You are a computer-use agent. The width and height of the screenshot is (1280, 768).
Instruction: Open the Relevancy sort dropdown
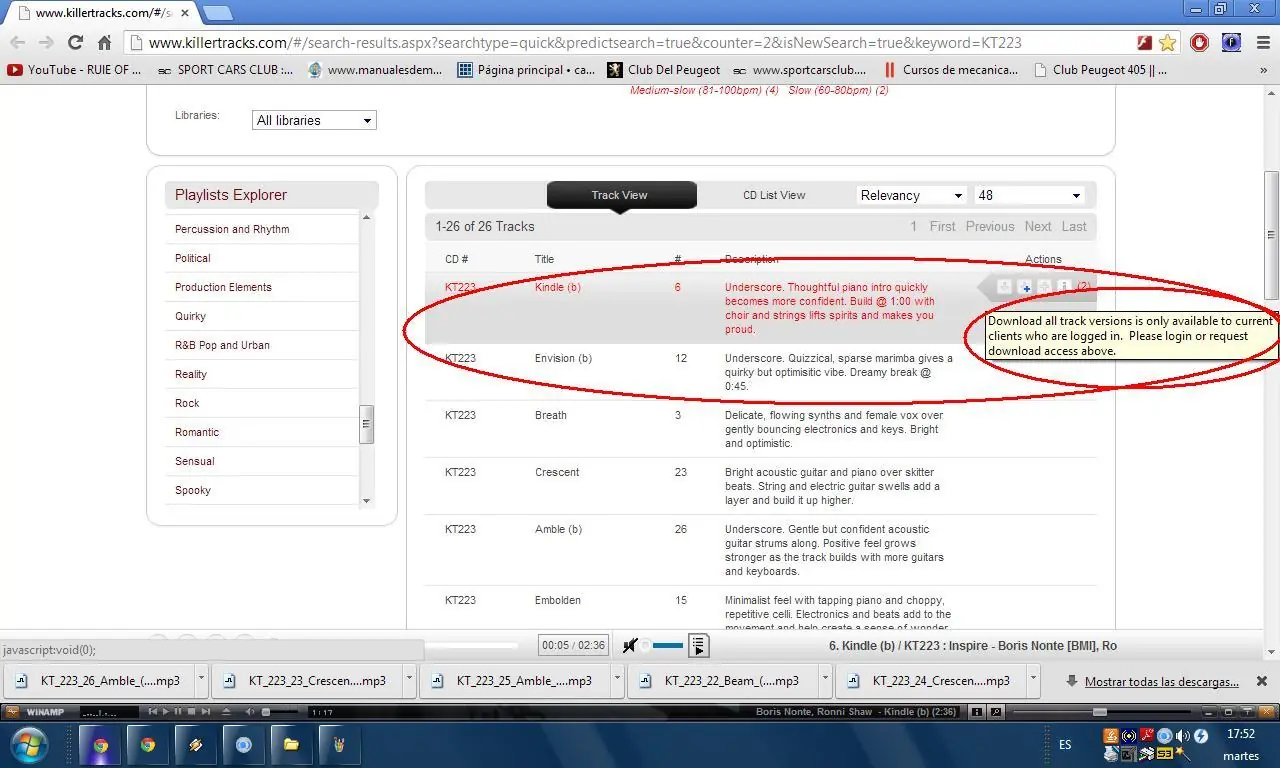(x=912, y=195)
